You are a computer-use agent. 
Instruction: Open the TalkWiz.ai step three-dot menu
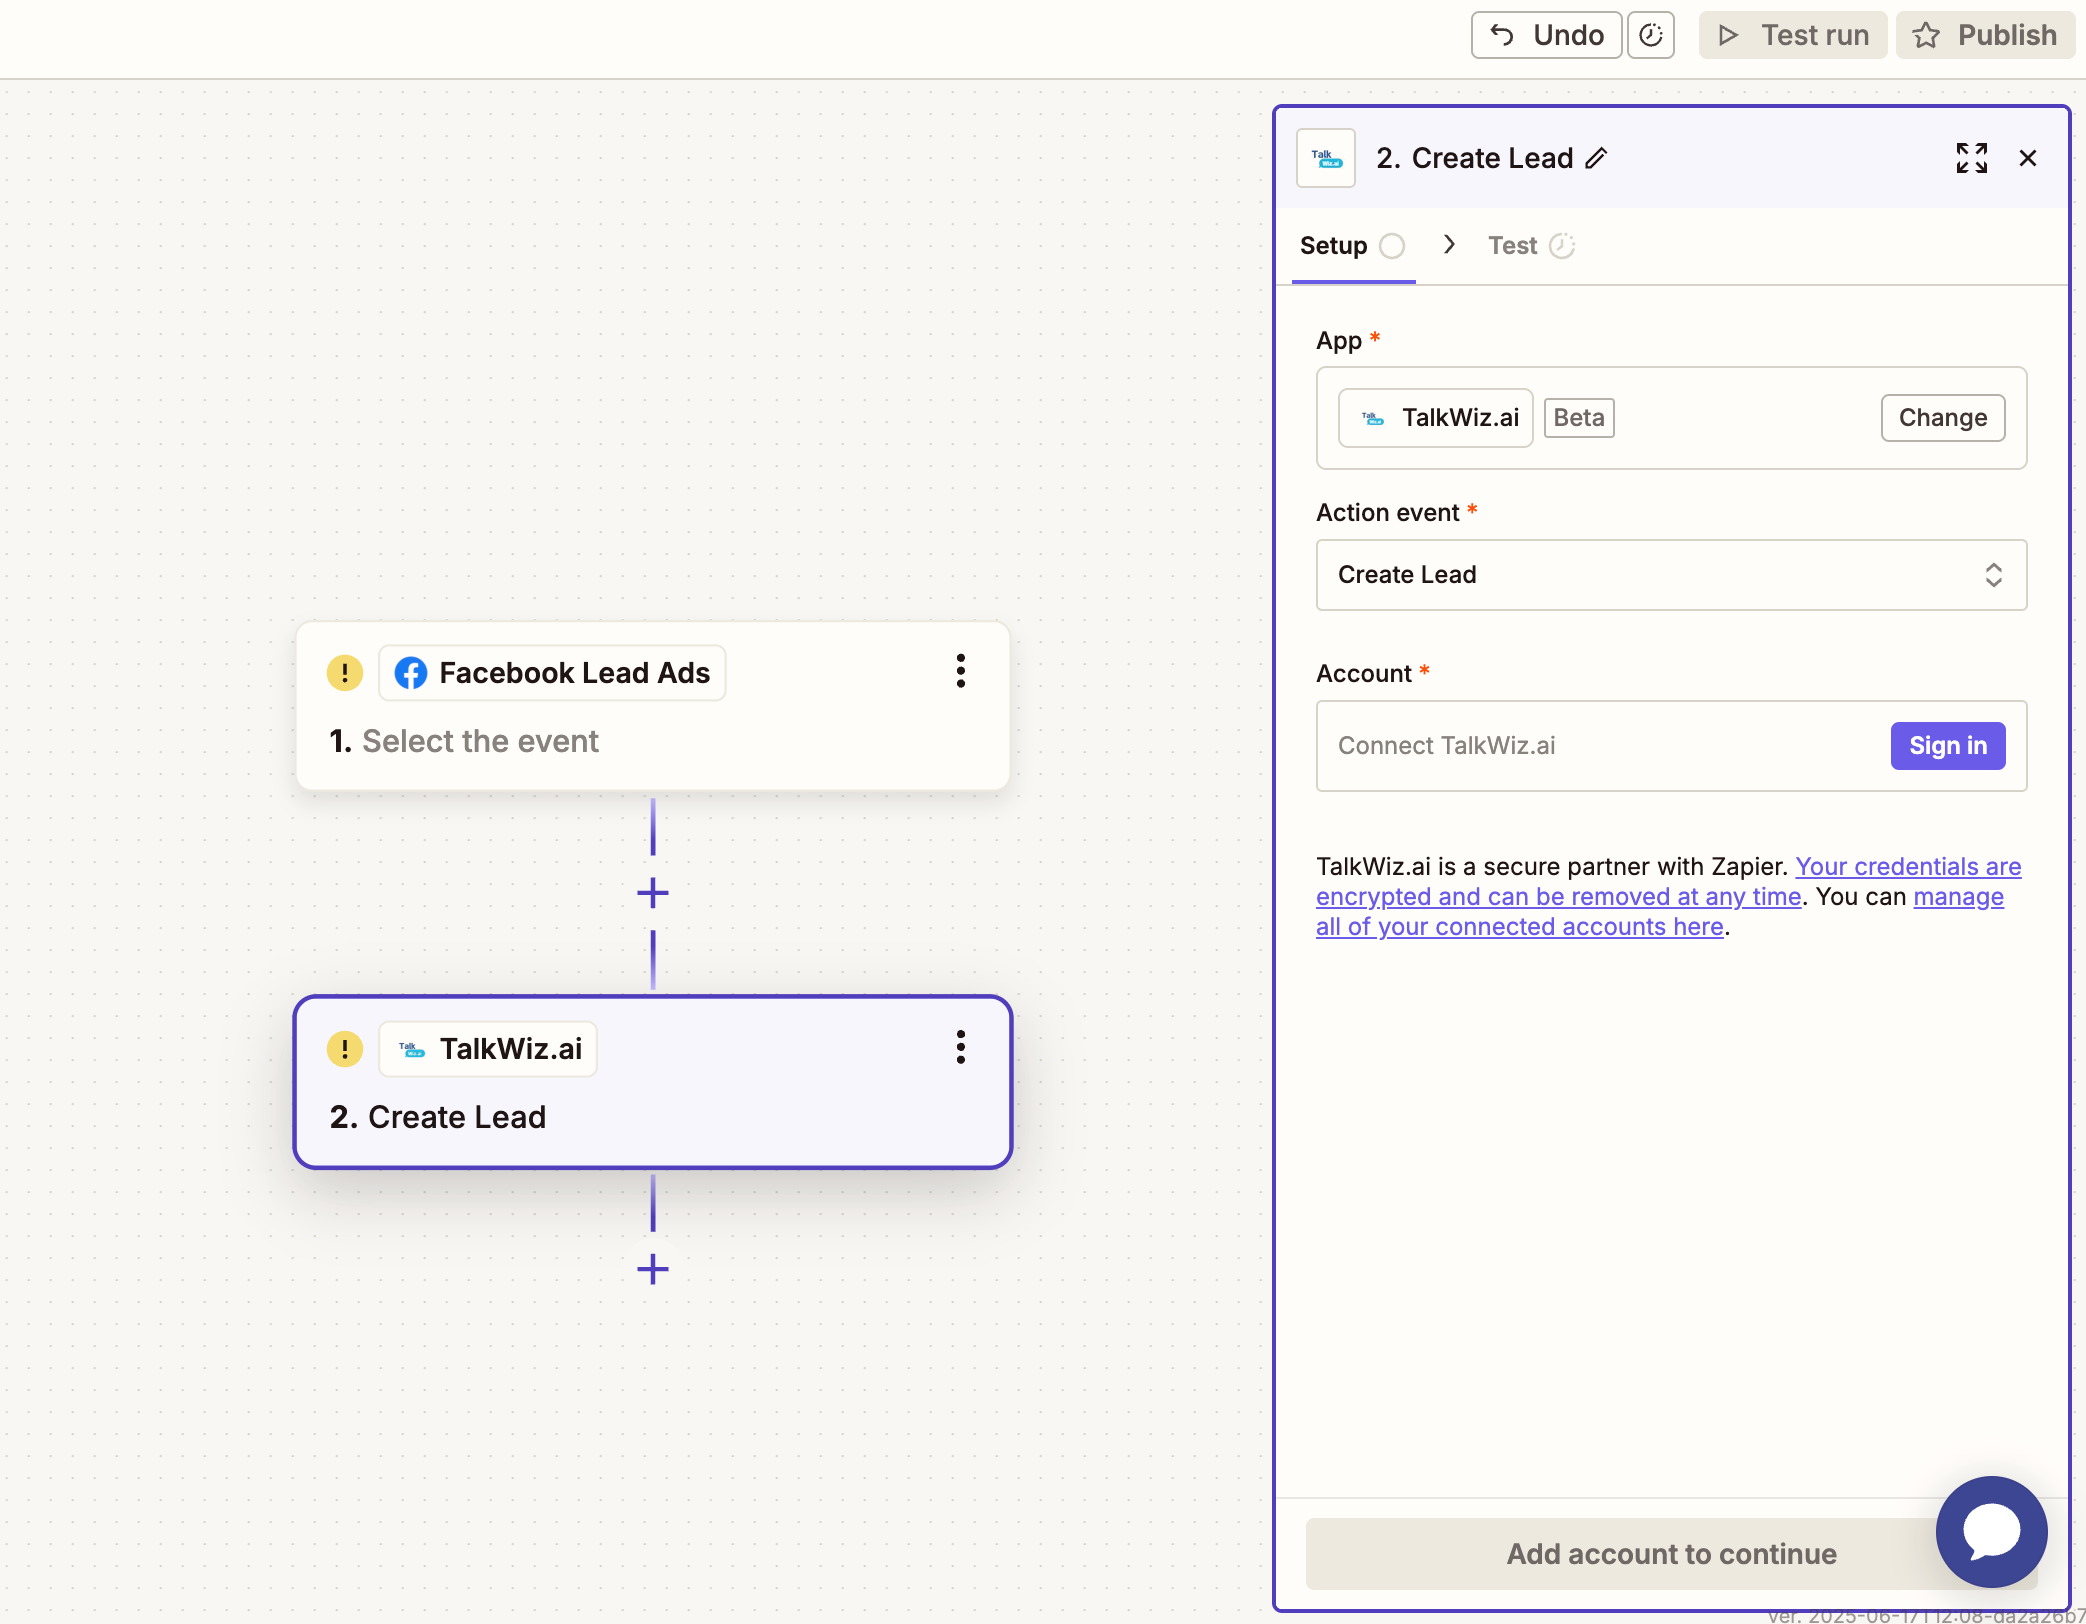[961, 1047]
